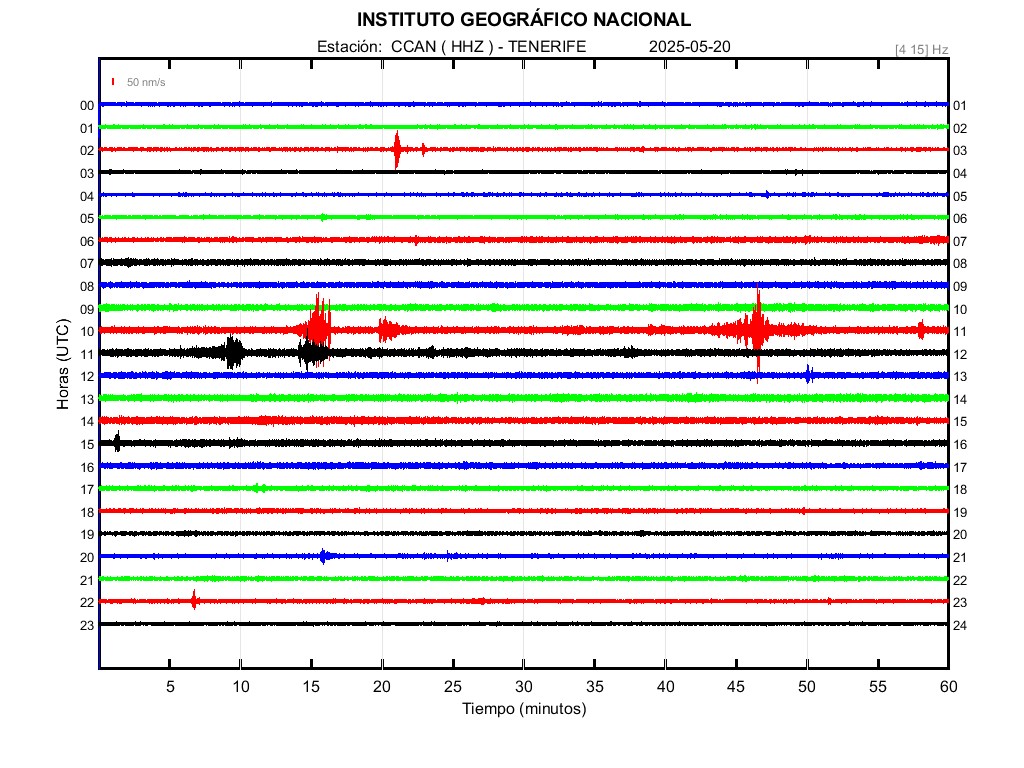Click the x-axis tick label 15
Viewport: 1024px width, 768px height.
[x=312, y=686]
